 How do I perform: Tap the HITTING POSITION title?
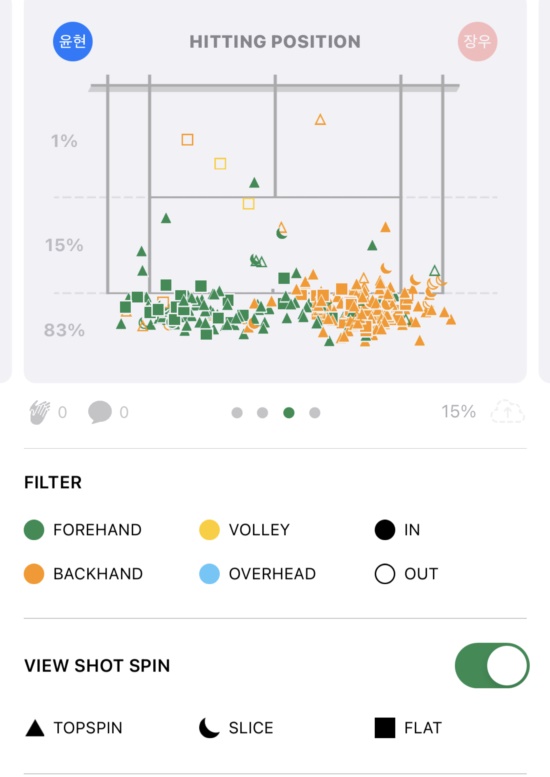coord(275,42)
